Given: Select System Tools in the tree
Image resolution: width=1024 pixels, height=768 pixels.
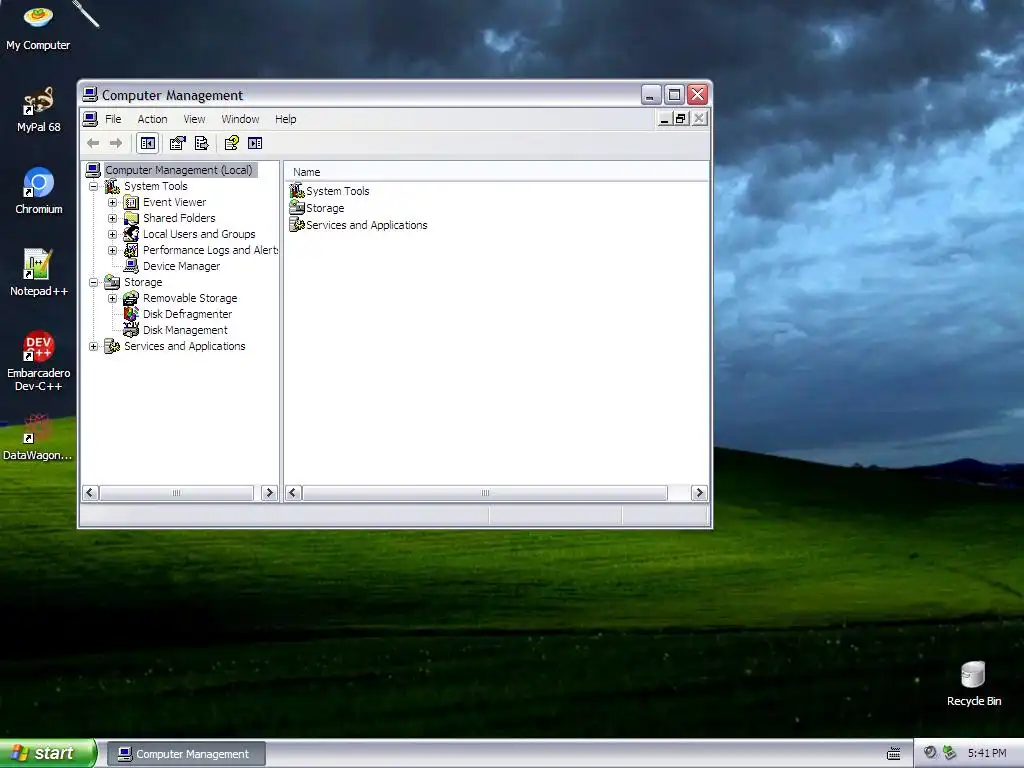Looking at the screenshot, I should [x=155, y=186].
